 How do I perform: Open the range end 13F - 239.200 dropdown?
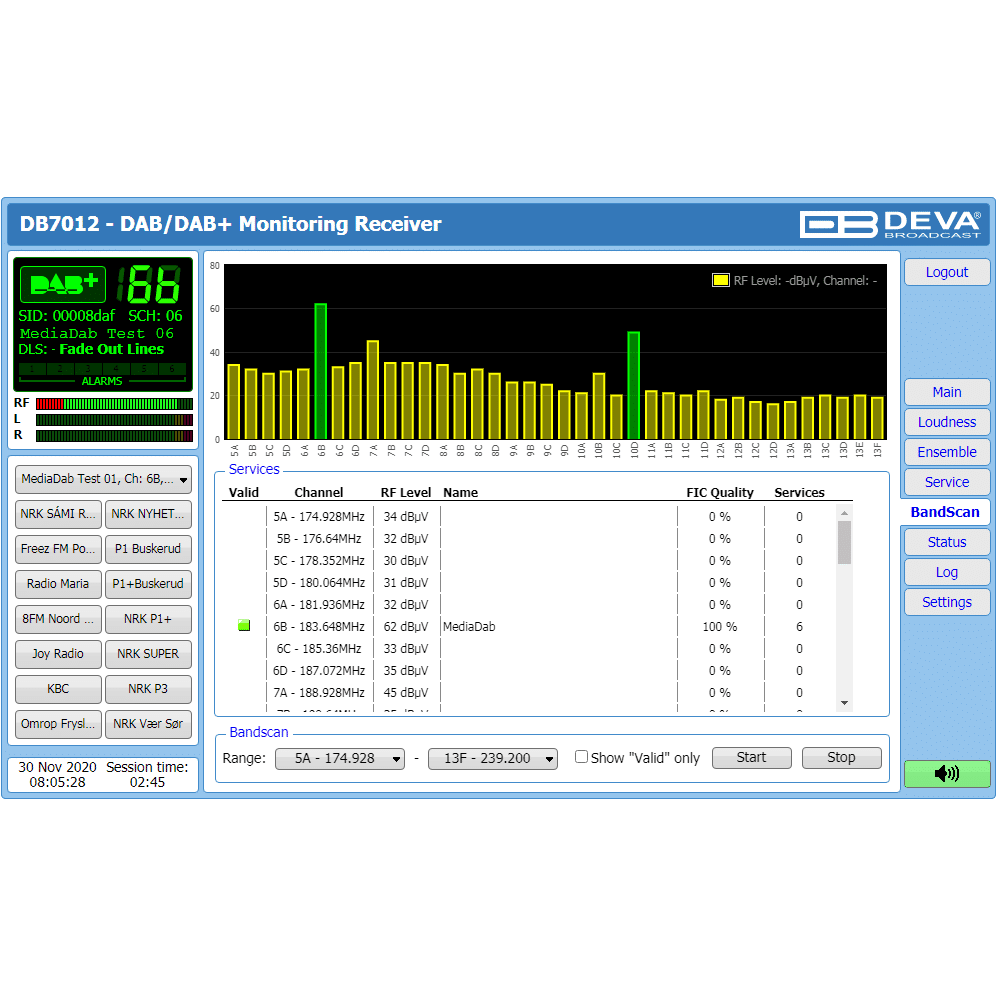tap(492, 758)
